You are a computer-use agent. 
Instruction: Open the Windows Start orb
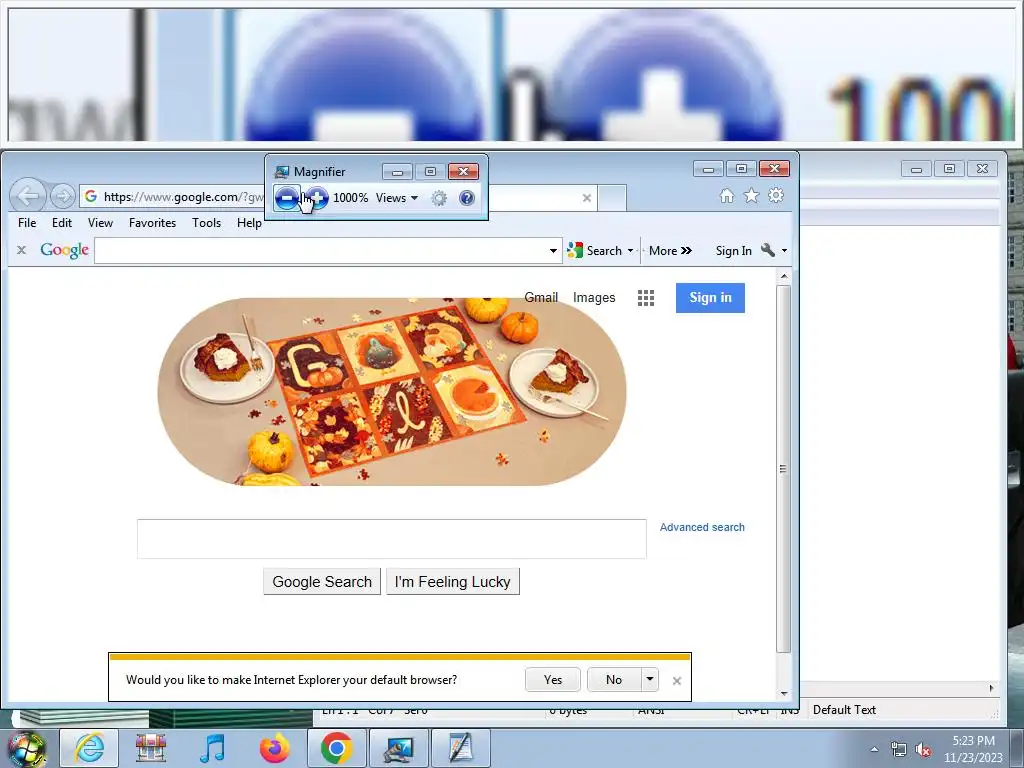click(x=26, y=748)
